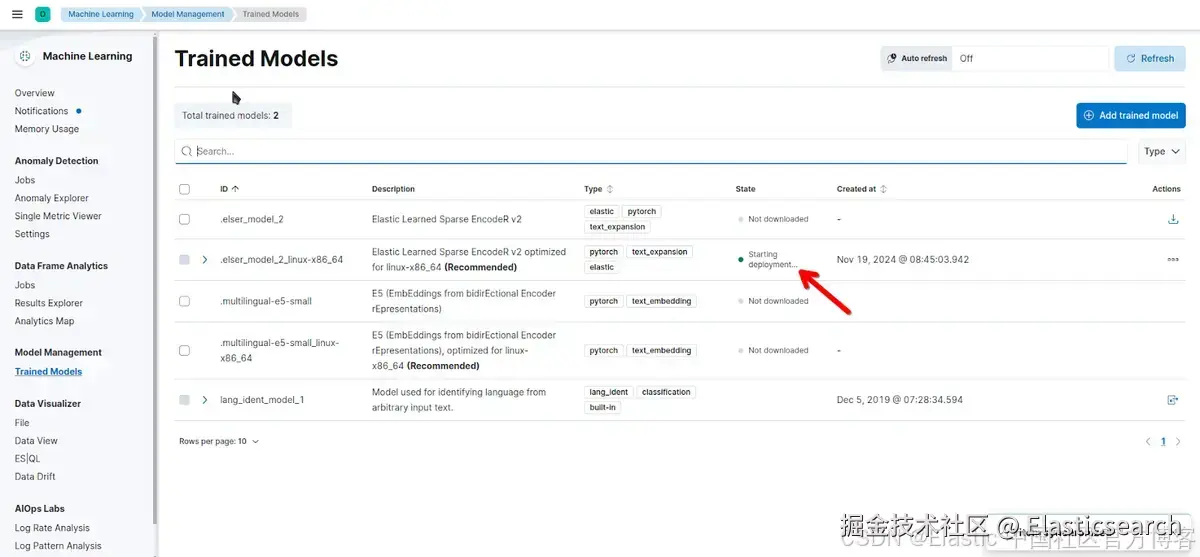Click the Machine Learning logo icon in sidebar
This screenshot has width=1200, height=557.
point(25,56)
